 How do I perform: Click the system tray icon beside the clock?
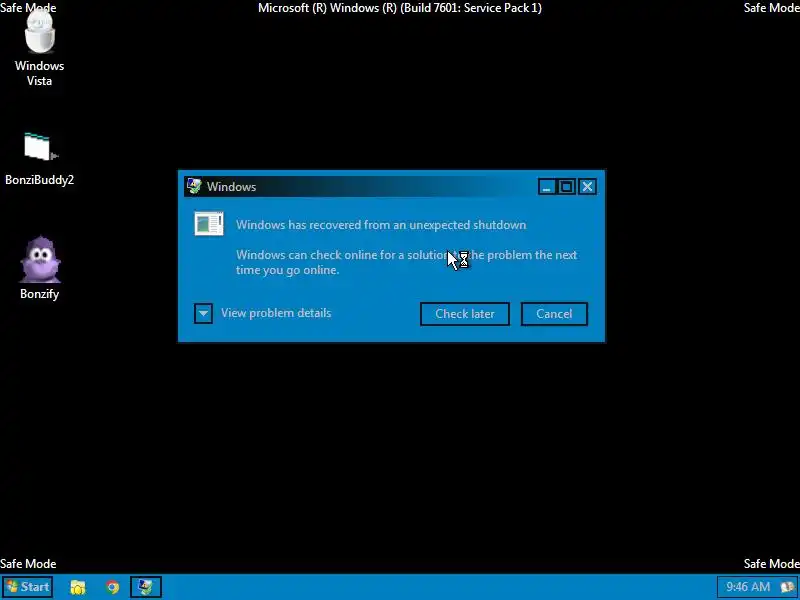(787, 587)
